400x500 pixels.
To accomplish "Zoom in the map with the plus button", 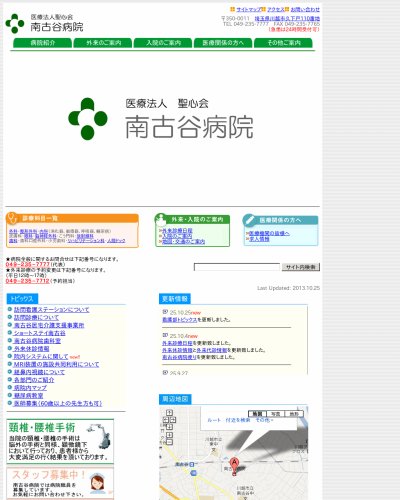I will pos(169,435).
